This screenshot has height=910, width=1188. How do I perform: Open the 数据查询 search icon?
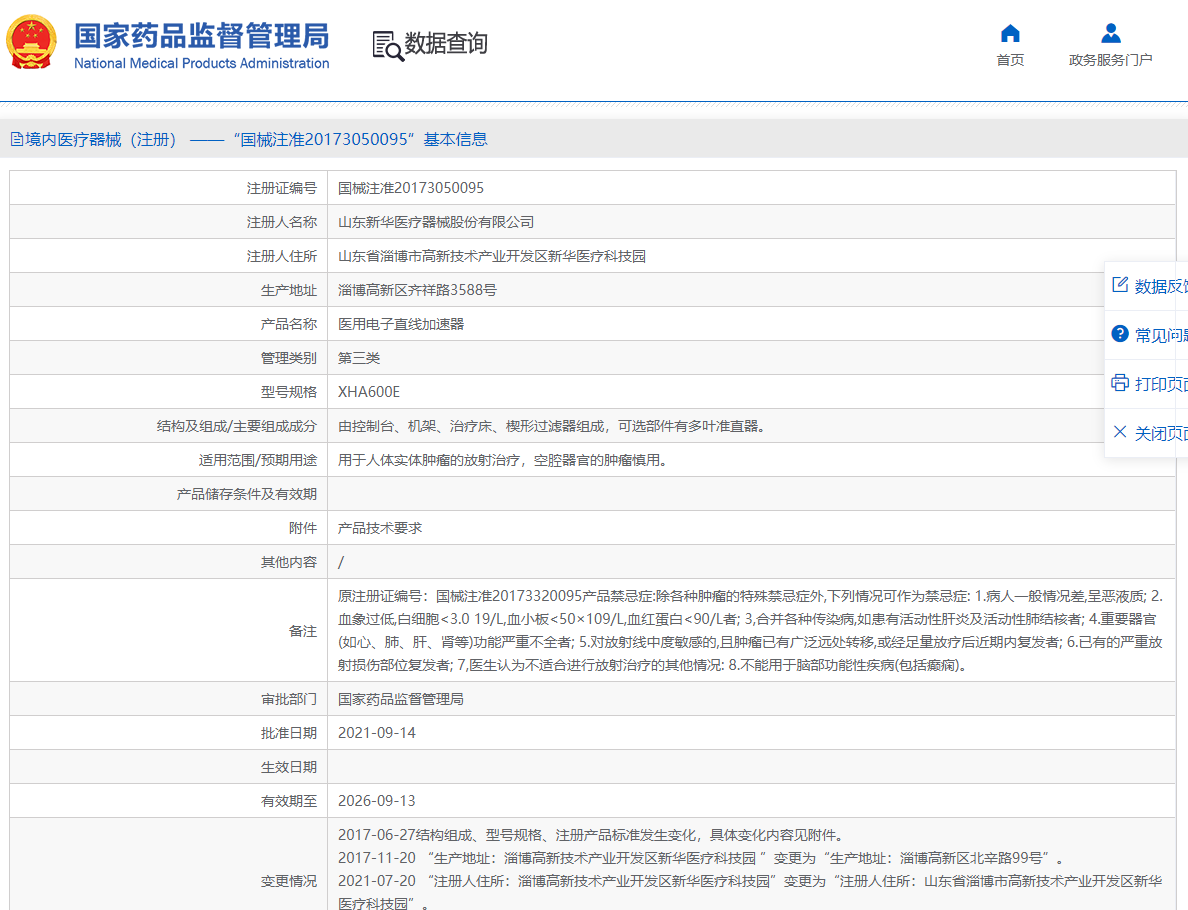tap(388, 45)
